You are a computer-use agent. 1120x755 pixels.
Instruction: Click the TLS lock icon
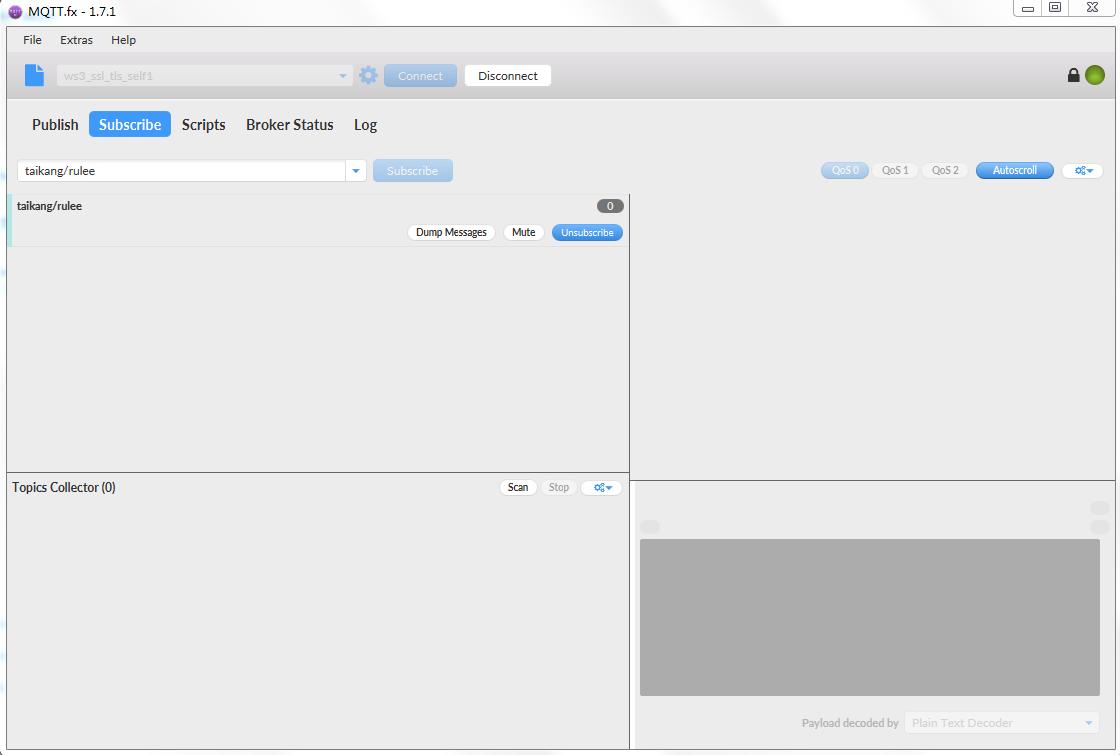[1073, 75]
